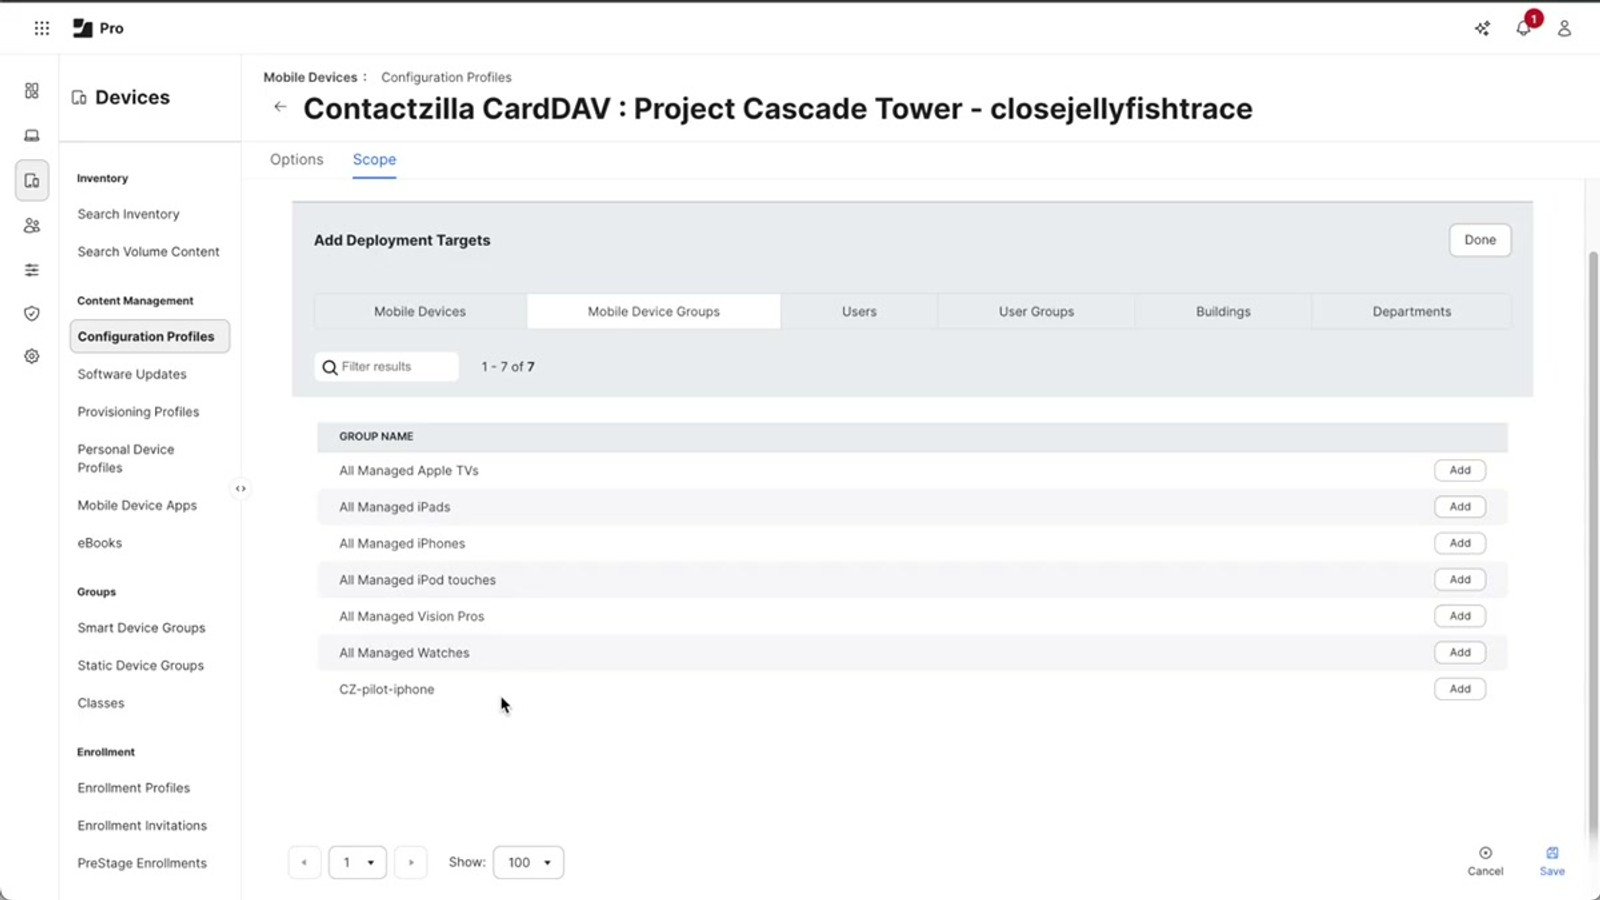The width and height of the screenshot is (1600, 900).
Task: Go back using the left arrow
Action: pos(280,107)
